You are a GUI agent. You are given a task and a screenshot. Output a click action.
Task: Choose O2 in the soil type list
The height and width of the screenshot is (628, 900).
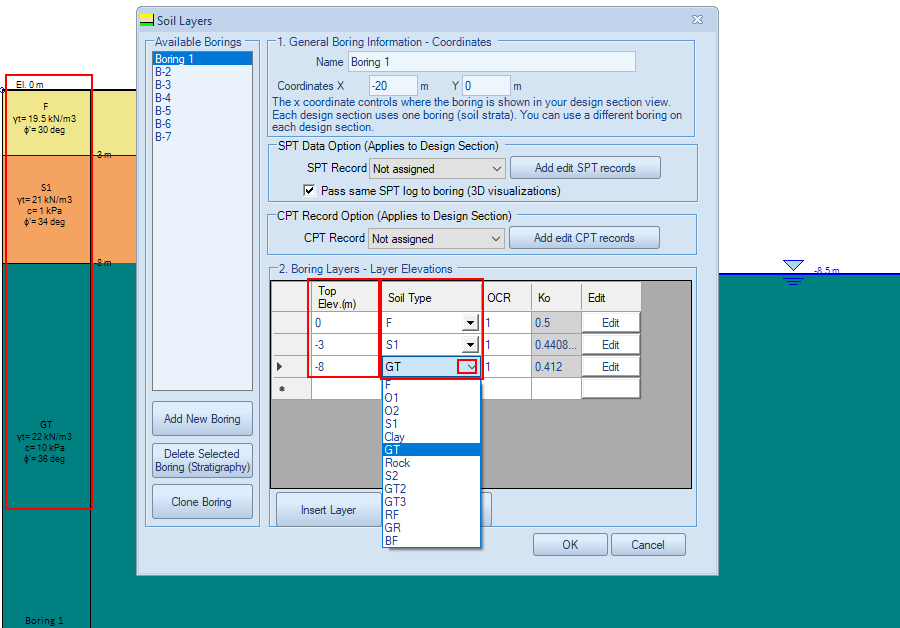431,411
